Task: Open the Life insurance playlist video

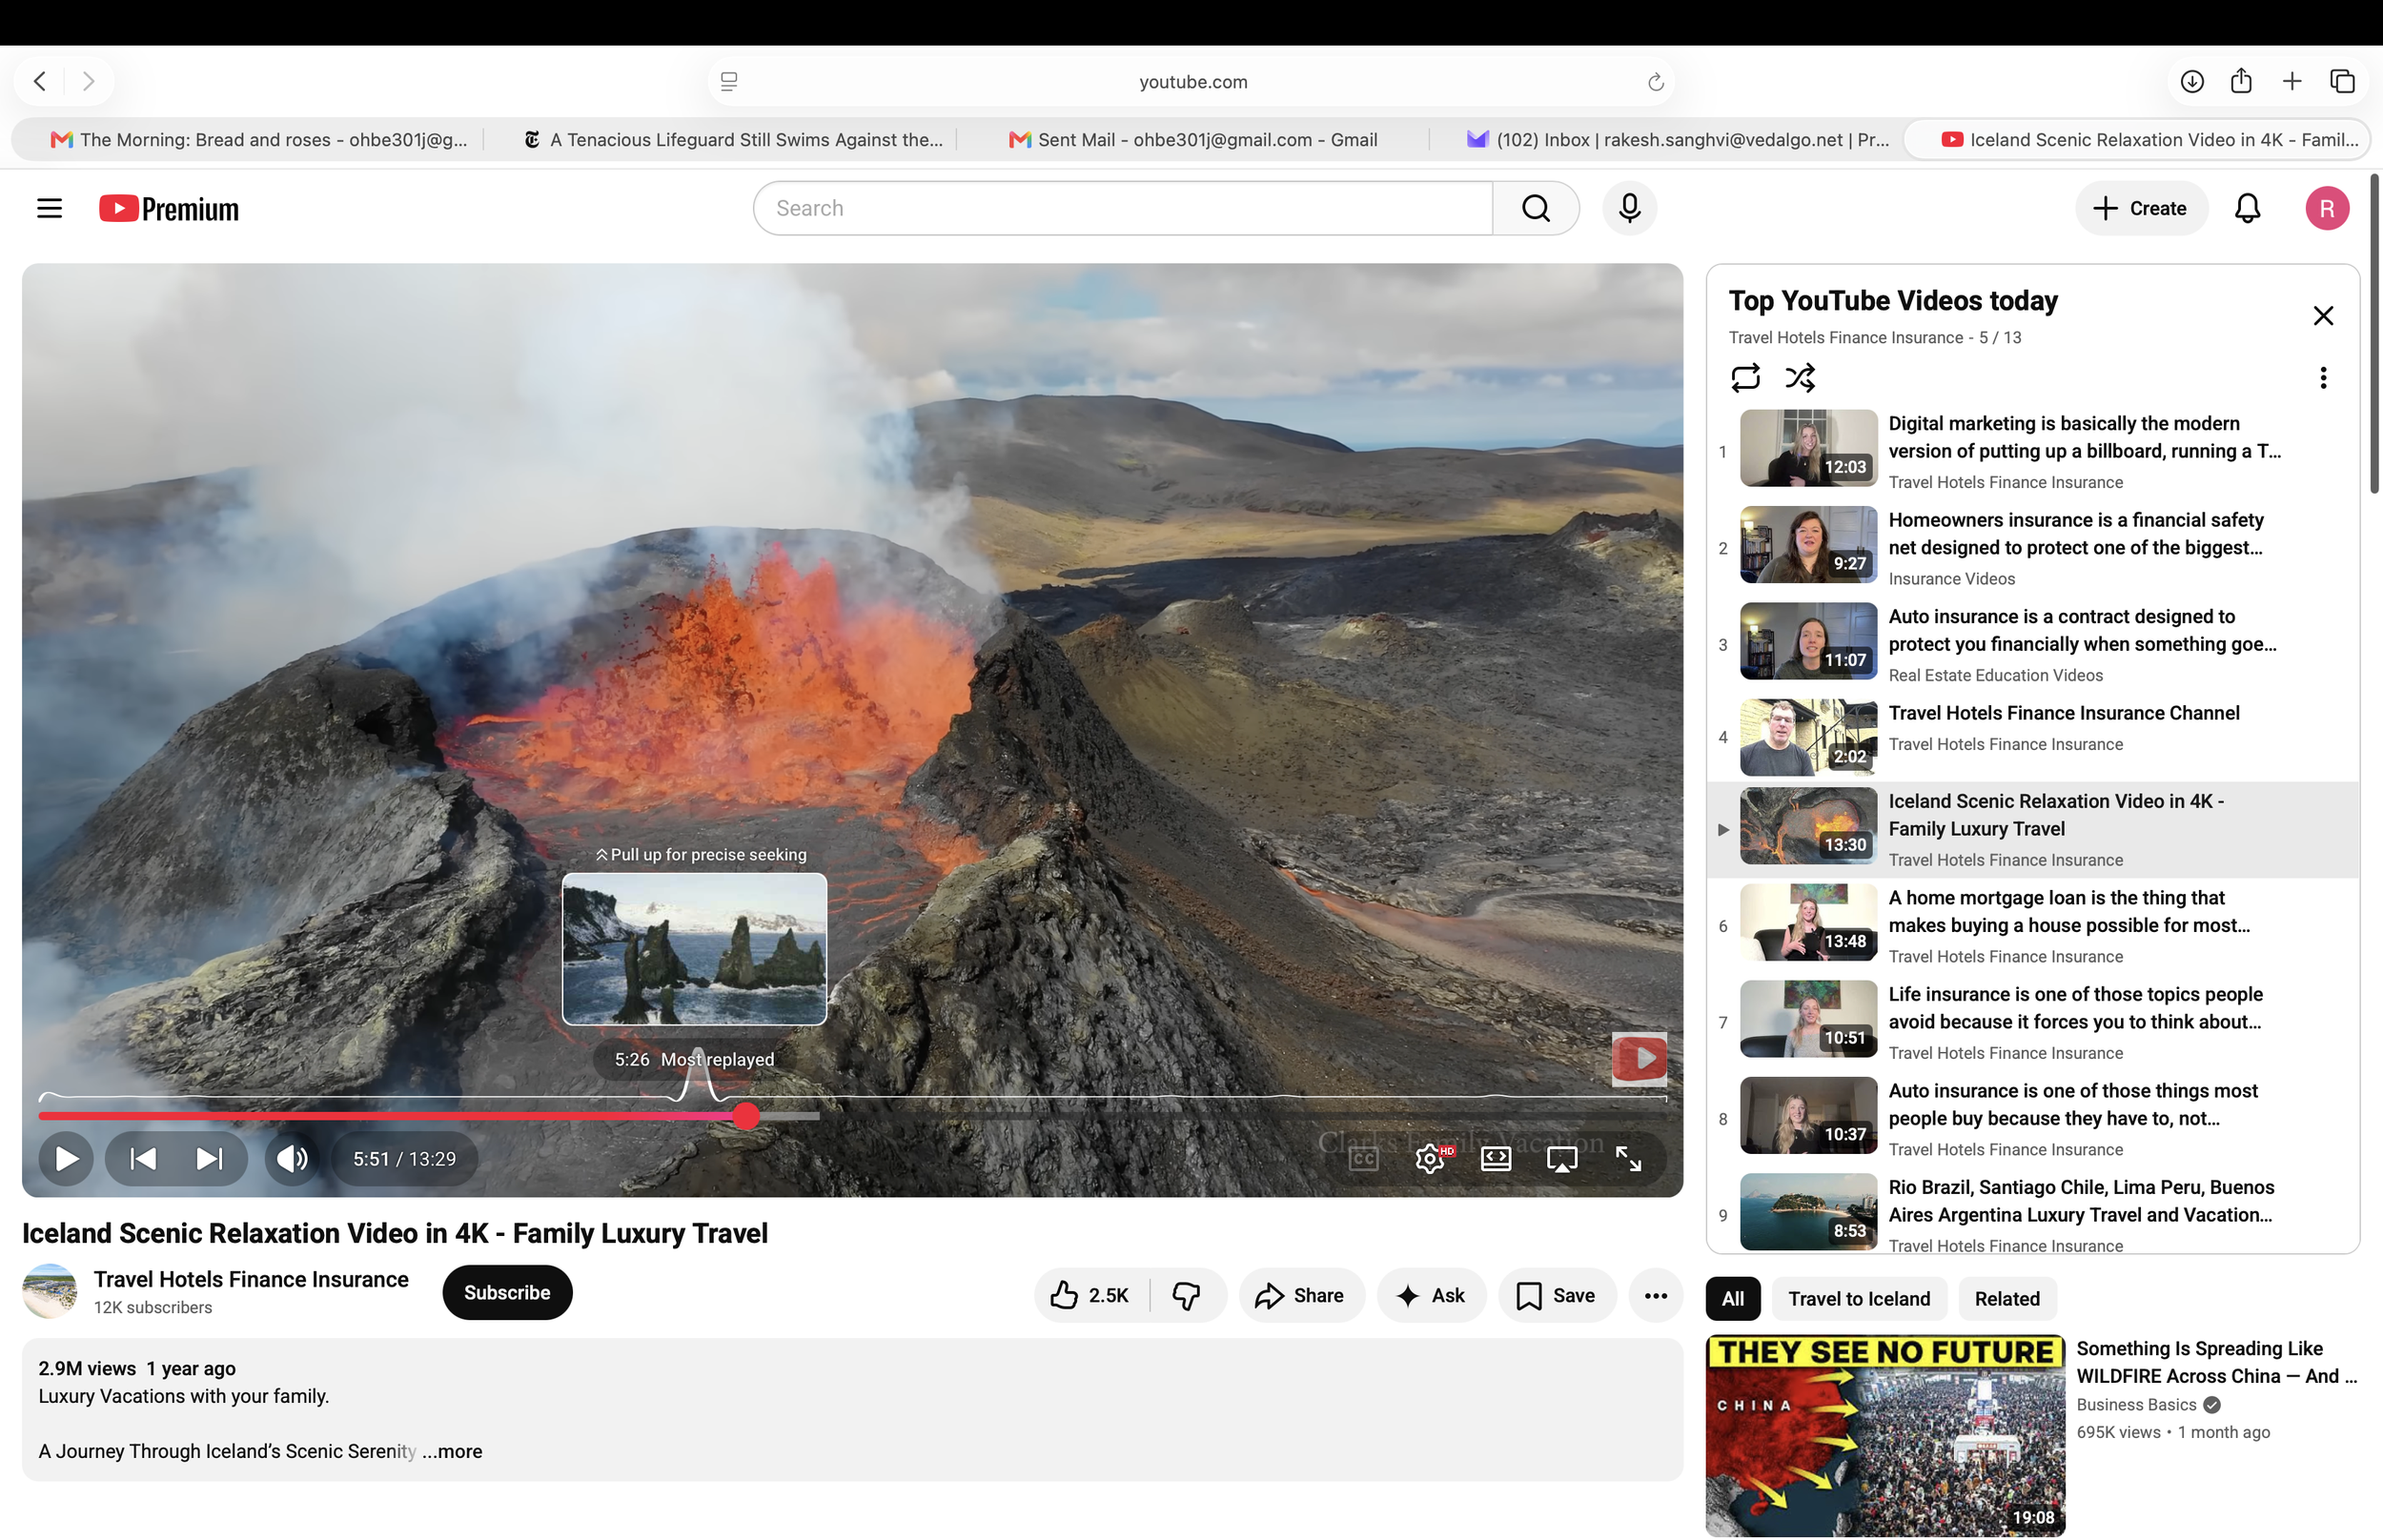Action: (x=2030, y=1021)
